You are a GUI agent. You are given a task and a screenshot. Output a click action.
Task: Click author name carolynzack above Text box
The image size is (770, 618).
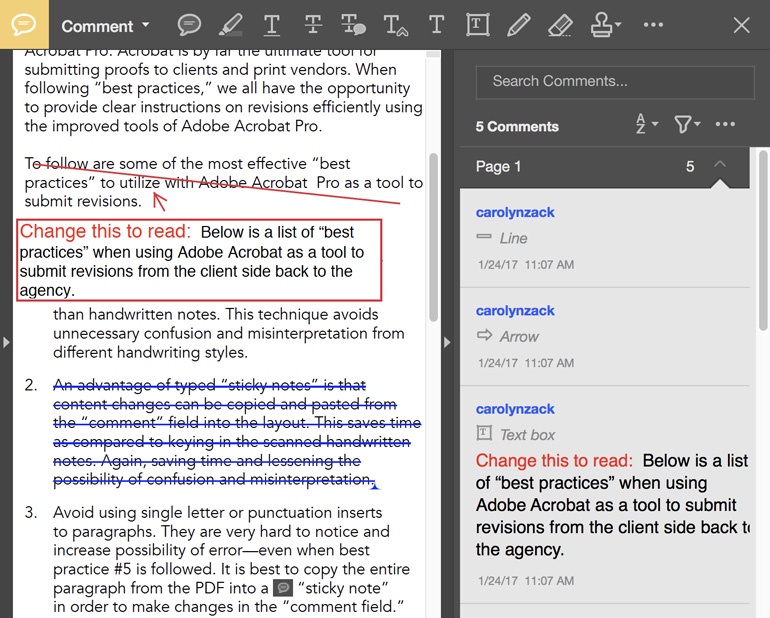tap(515, 409)
